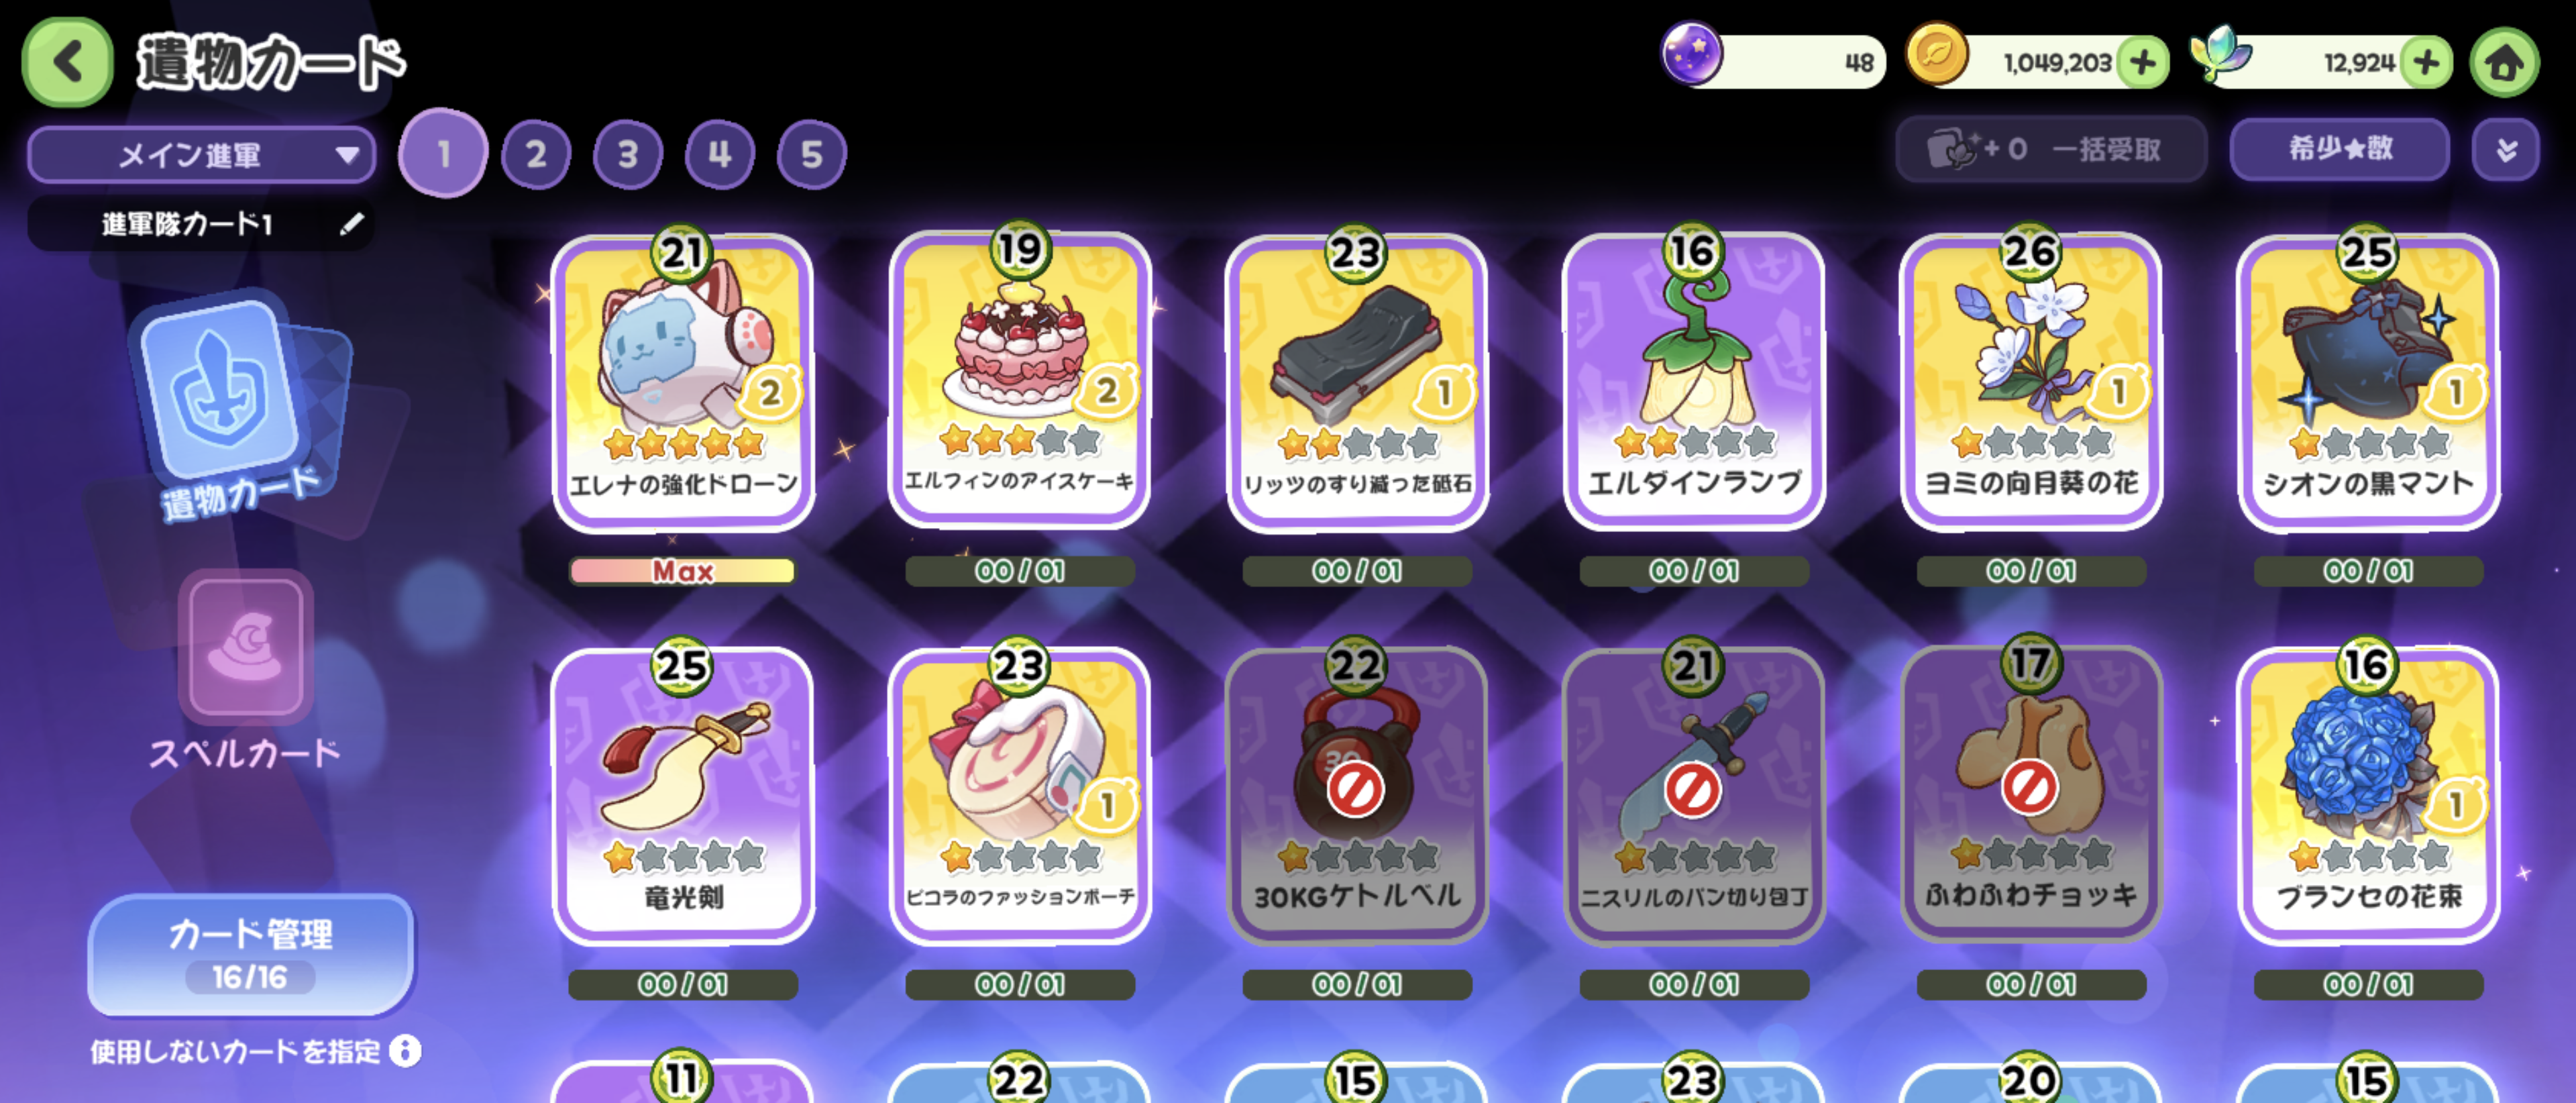Toggle disabled 30KGケトルベル card

1356,790
